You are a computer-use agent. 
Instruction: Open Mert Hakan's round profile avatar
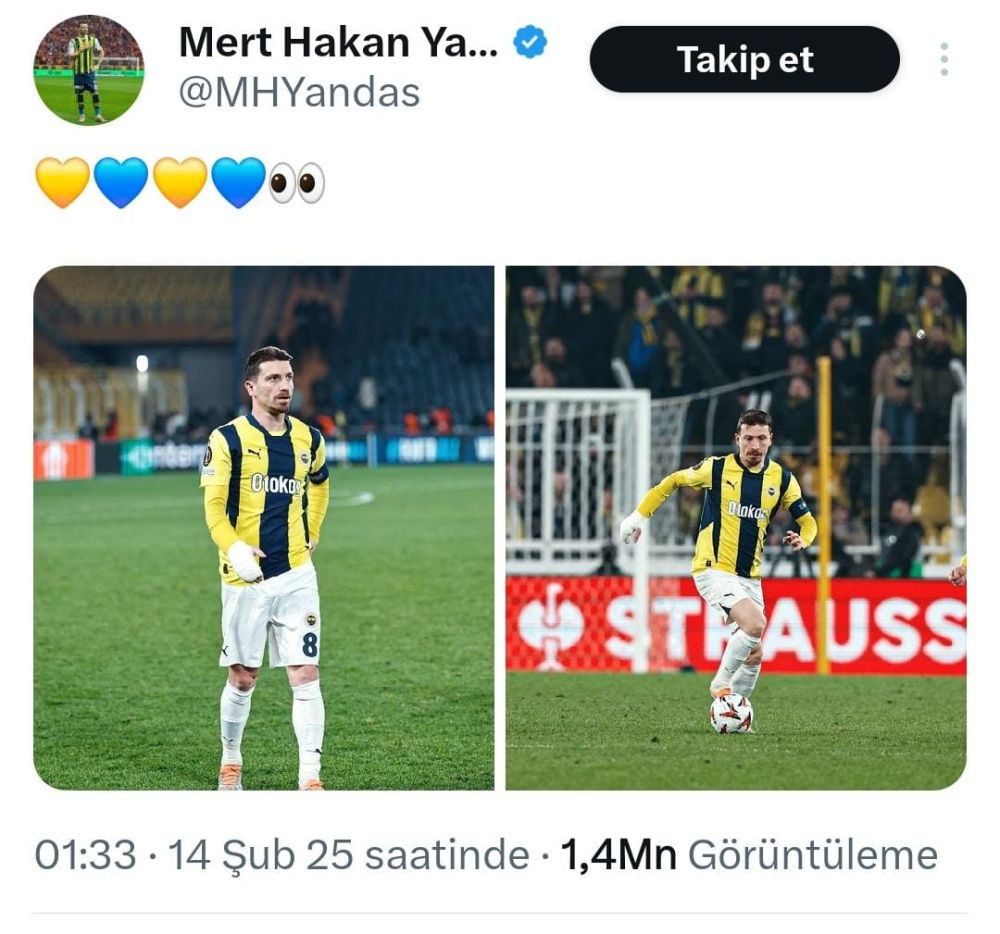pyautogui.click(x=89, y=69)
